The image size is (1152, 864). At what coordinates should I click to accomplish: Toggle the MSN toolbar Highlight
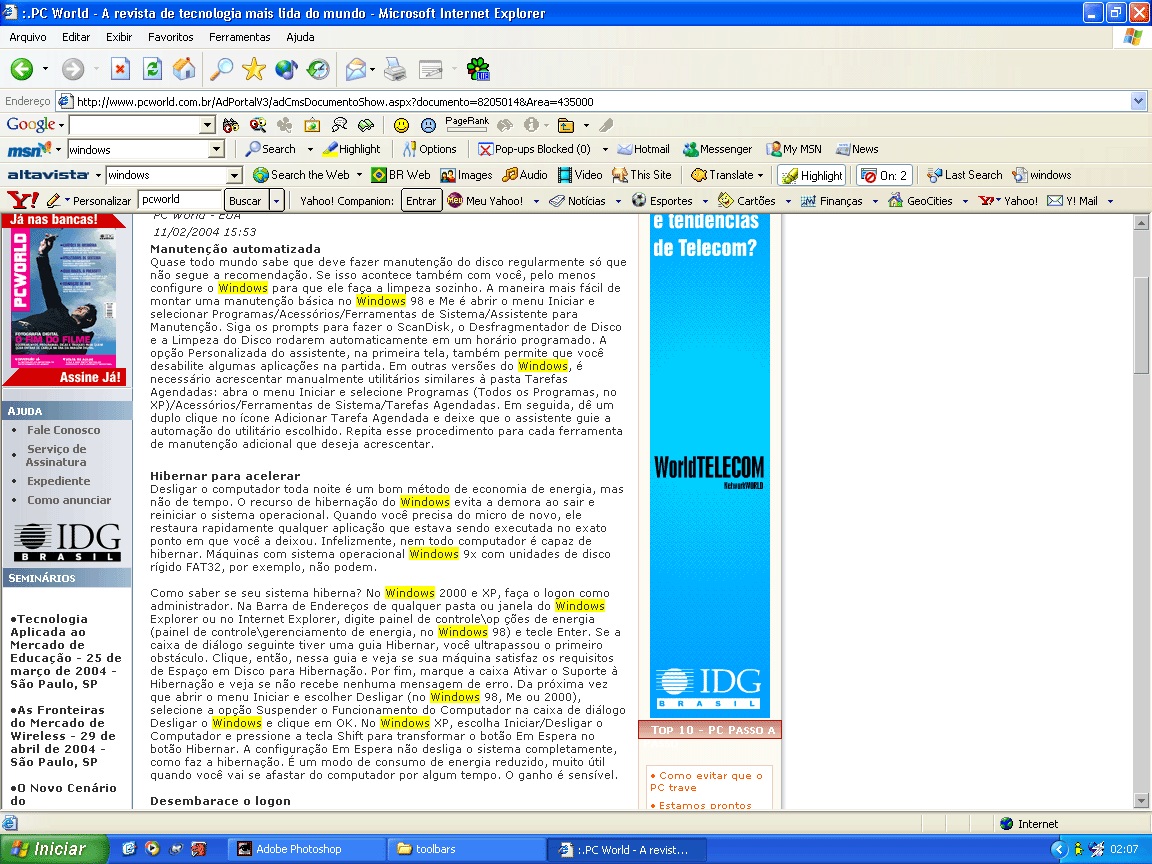click(351, 149)
